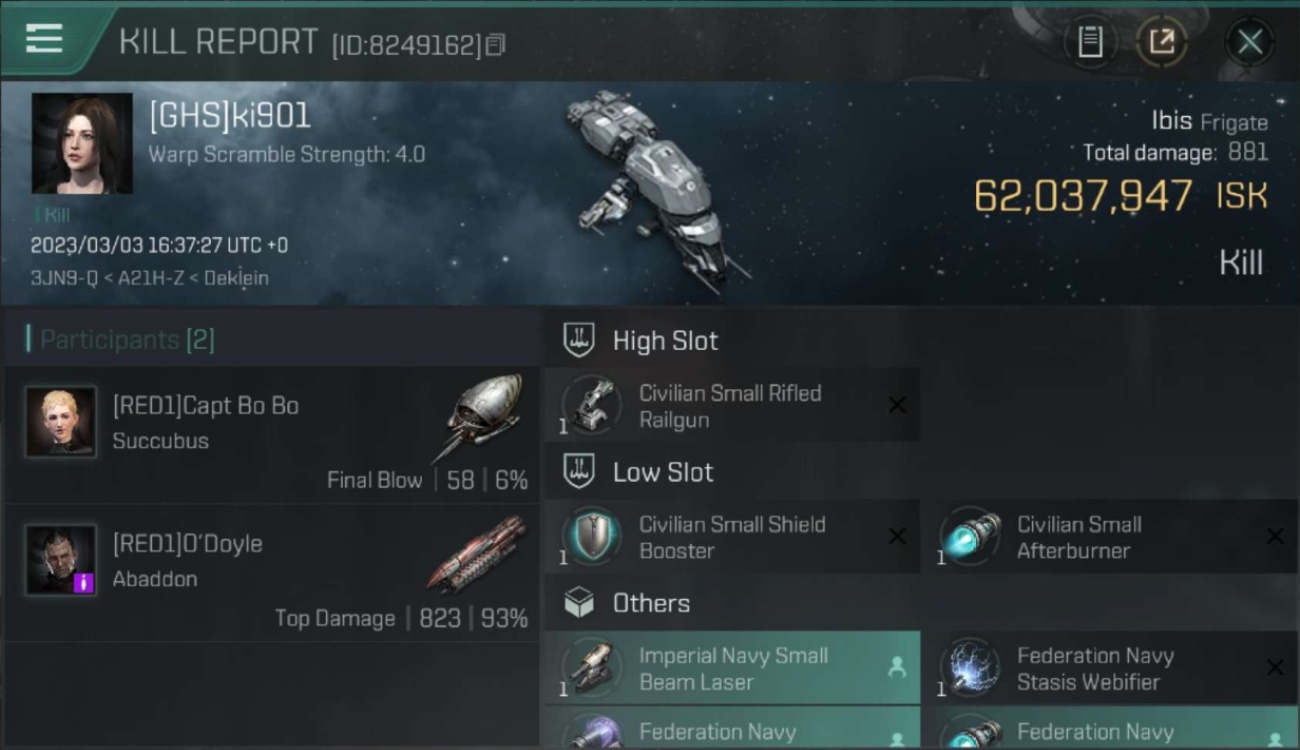The width and height of the screenshot is (1300, 750).
Task: Select the Abaddon ship icon
Action: pos(476,553)
